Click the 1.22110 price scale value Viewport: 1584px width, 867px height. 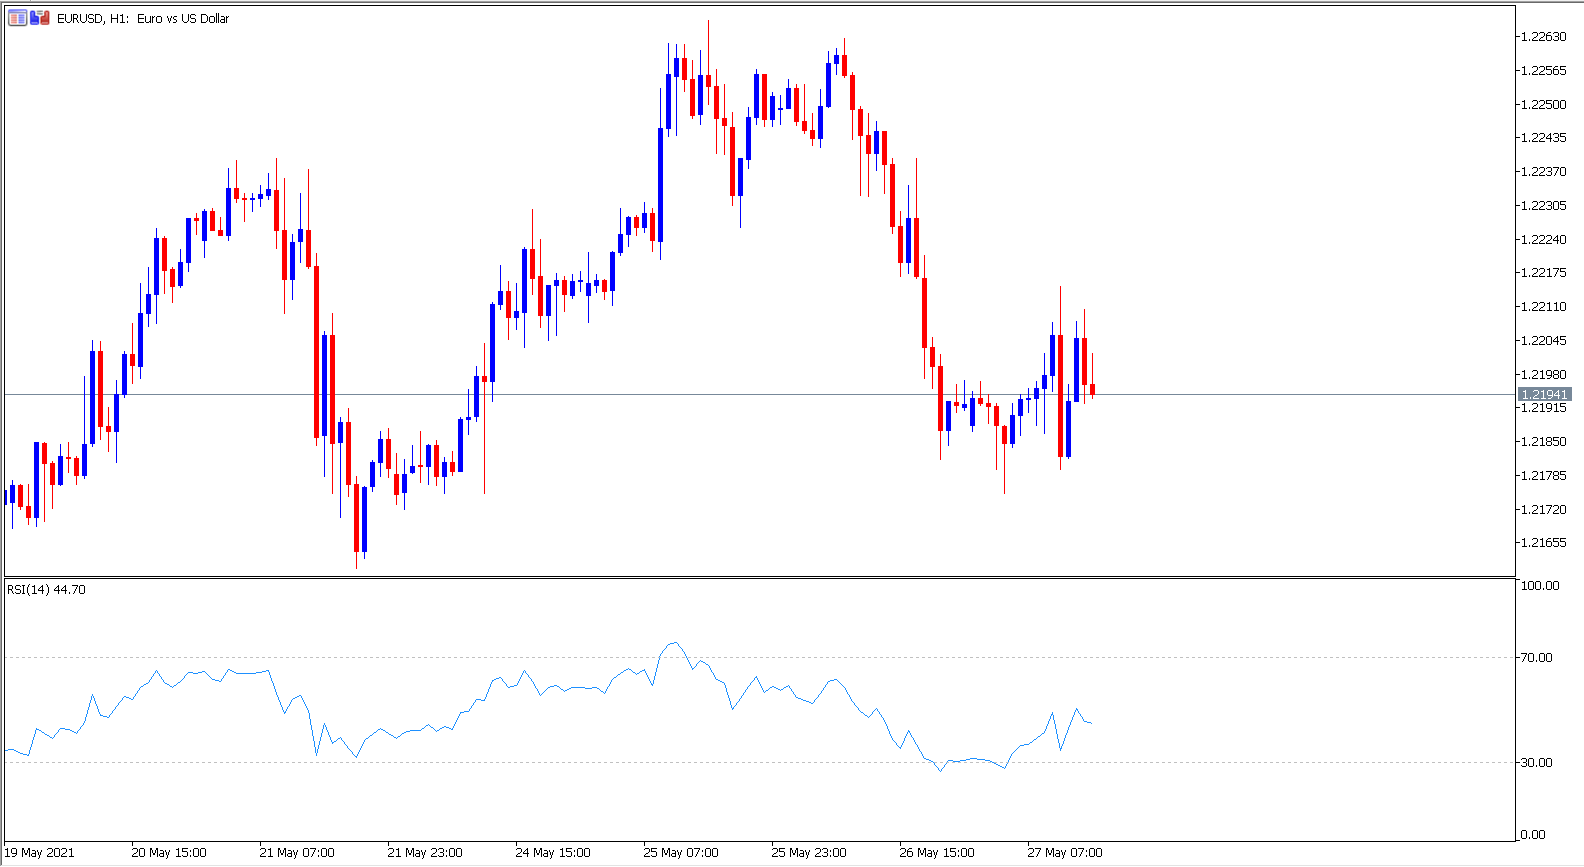click(1543, 307)
